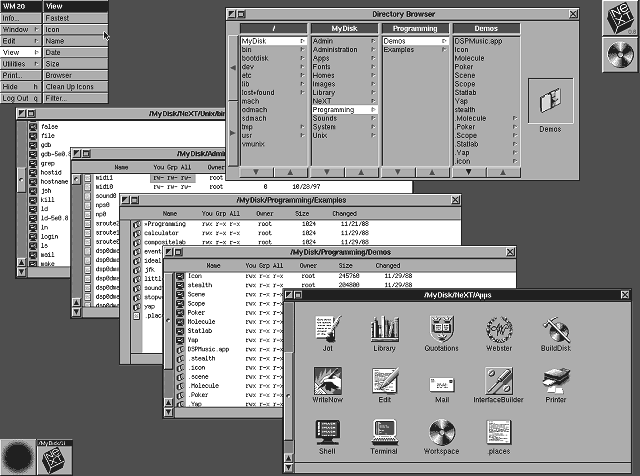Screen dimensions: 640x476
Task: Expand Examples in the Programming column
Action: (x=444, y=49)
